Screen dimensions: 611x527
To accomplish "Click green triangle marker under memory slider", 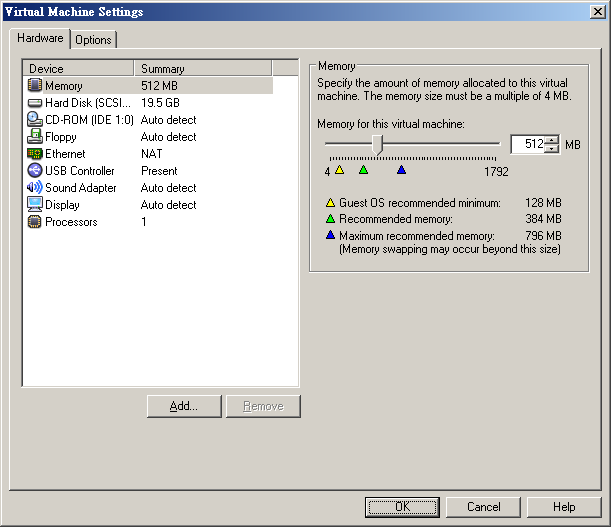I will coord(364,170).
